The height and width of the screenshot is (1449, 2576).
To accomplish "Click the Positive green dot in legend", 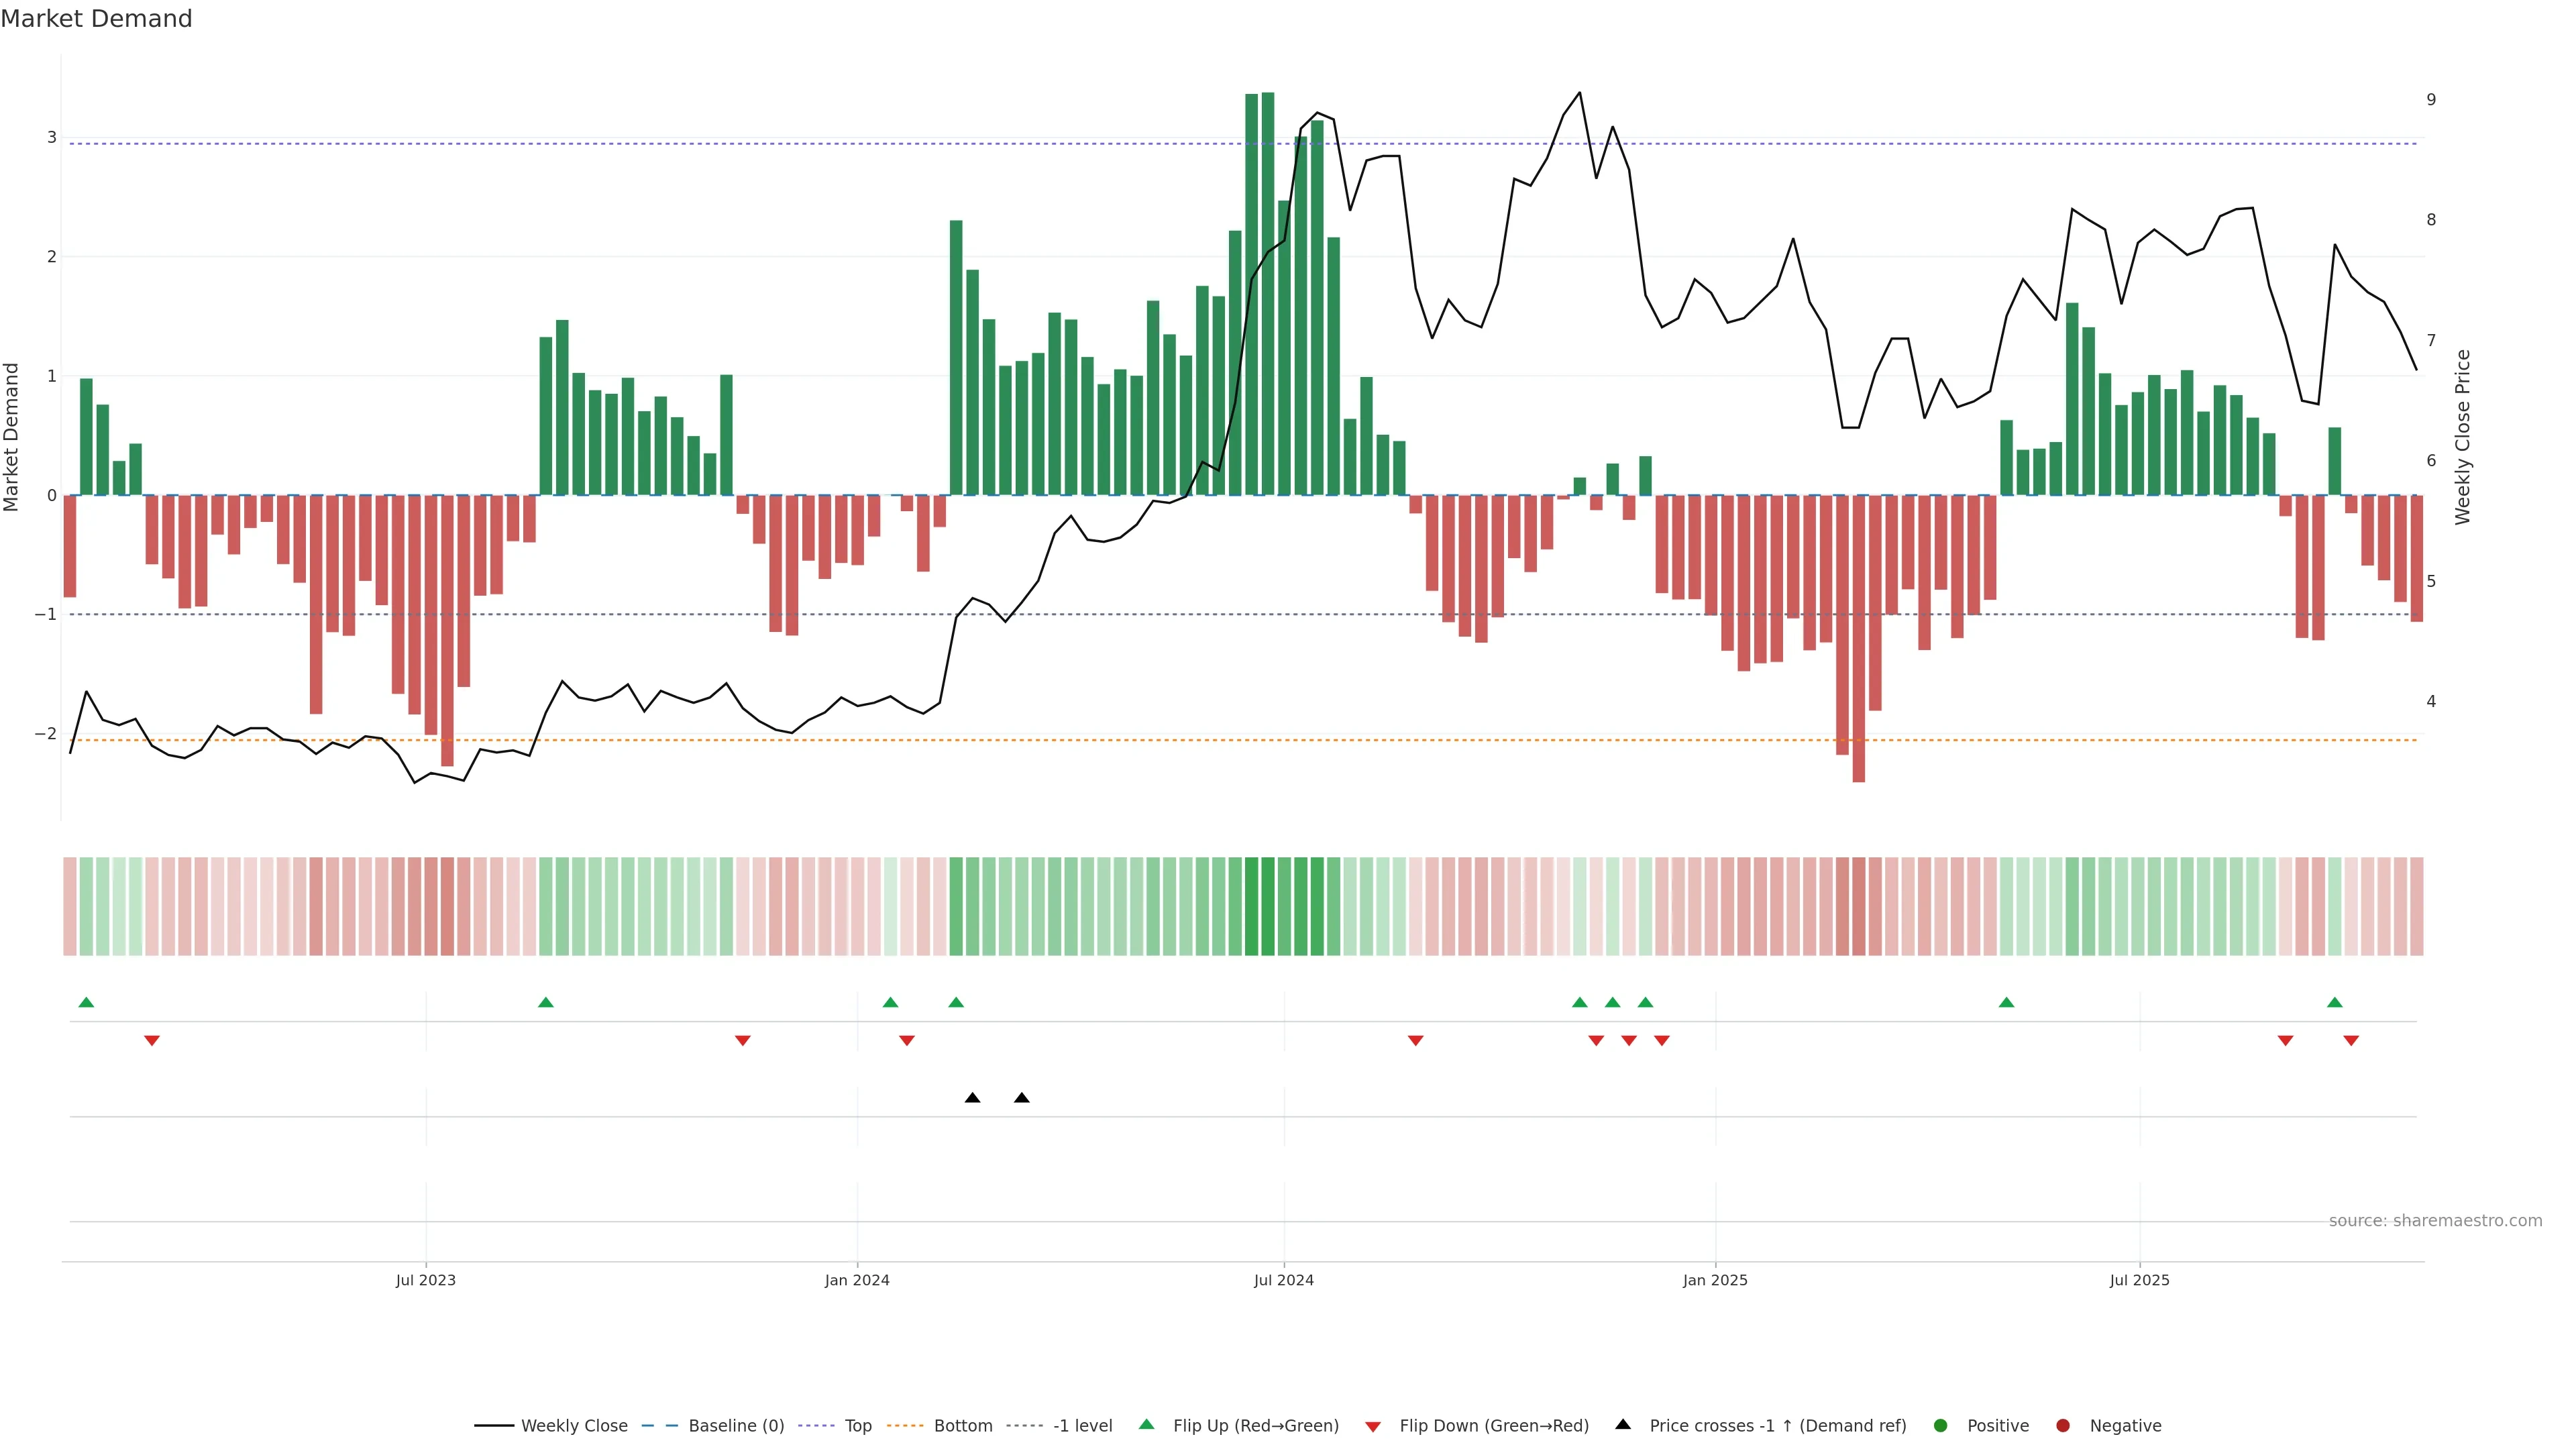I will coord(1941,1426).
